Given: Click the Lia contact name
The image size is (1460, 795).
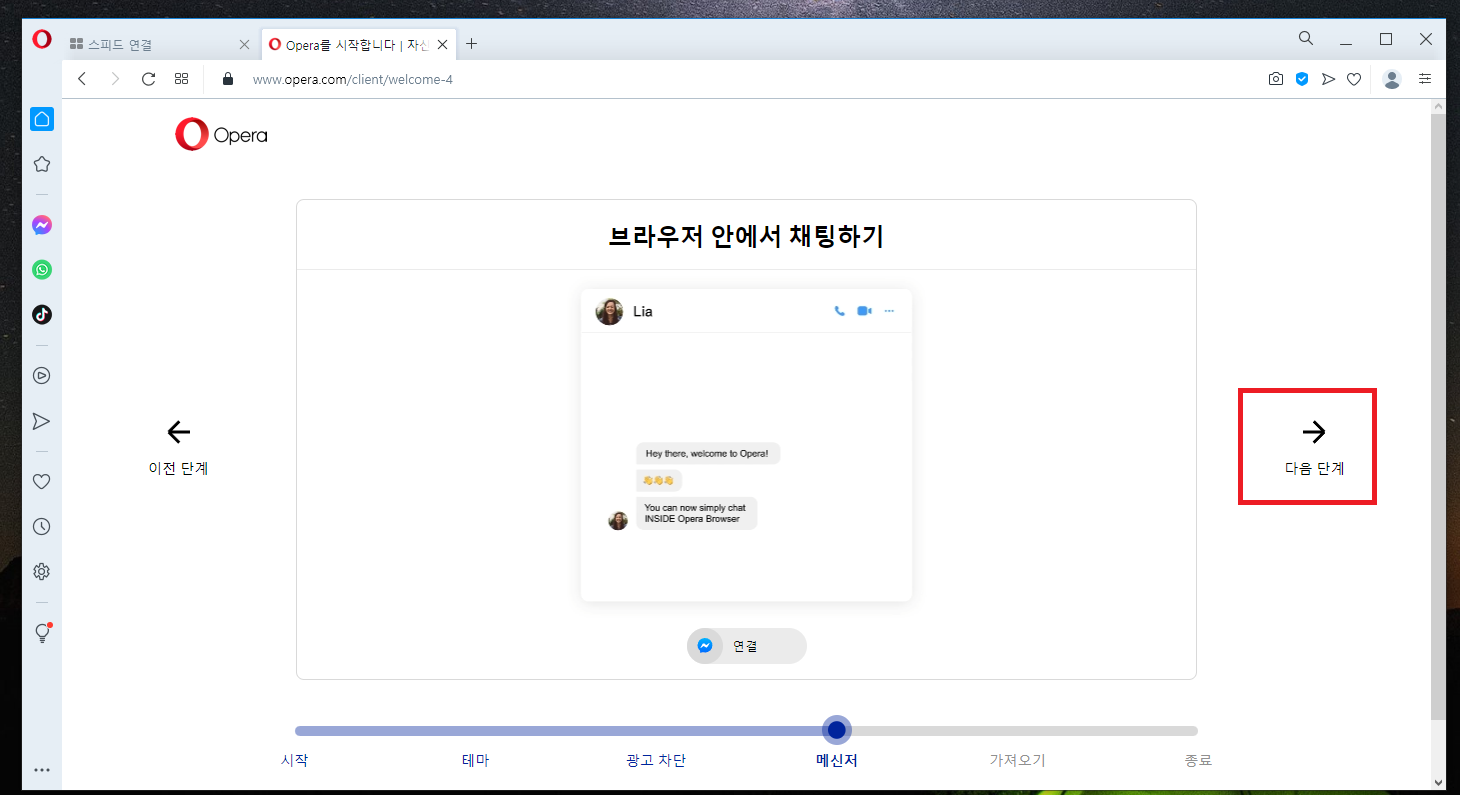Looking at the screenshot, I should click(x=643, y=311).
